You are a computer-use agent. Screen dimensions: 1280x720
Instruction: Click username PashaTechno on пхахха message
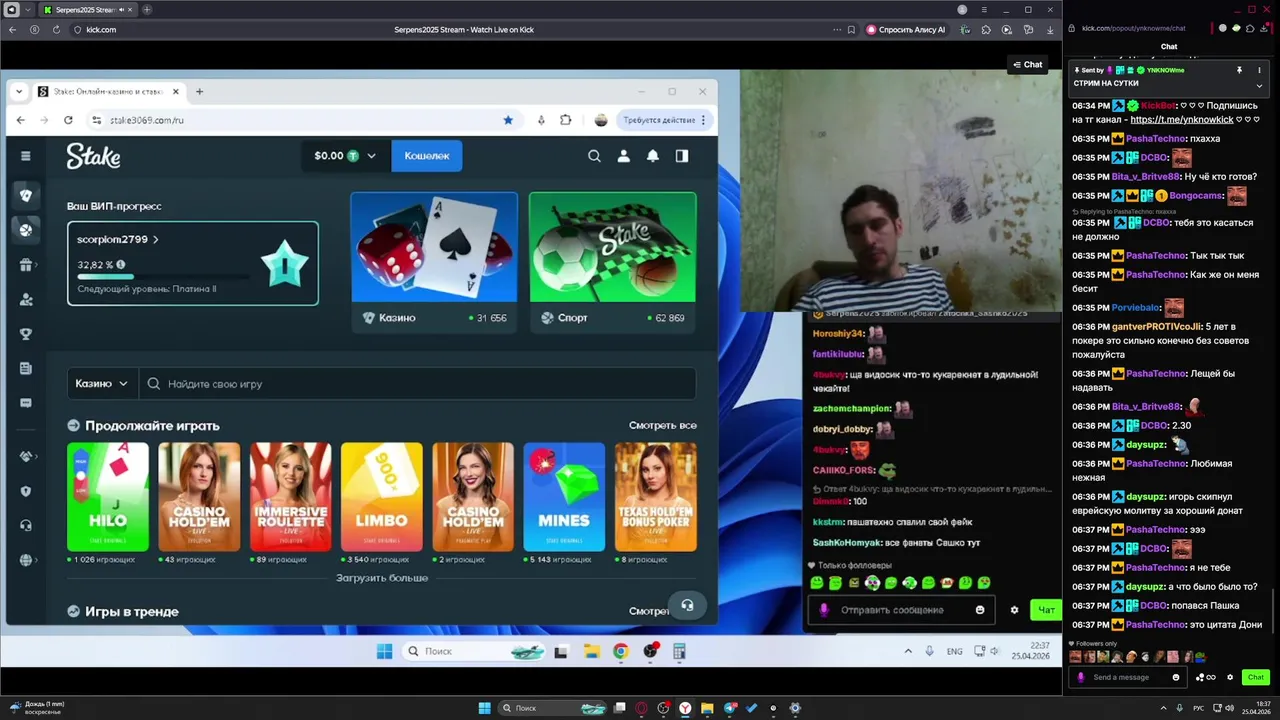[1156, 139]
